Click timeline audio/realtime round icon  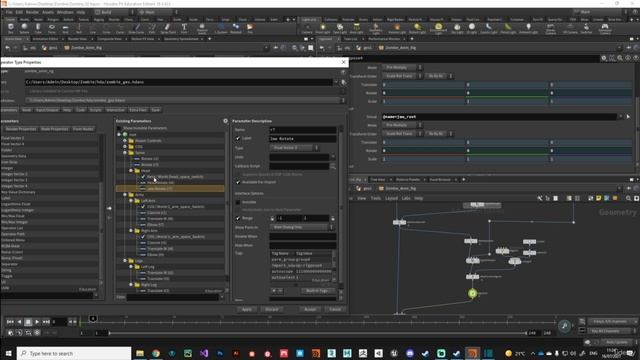pos(564,326)
